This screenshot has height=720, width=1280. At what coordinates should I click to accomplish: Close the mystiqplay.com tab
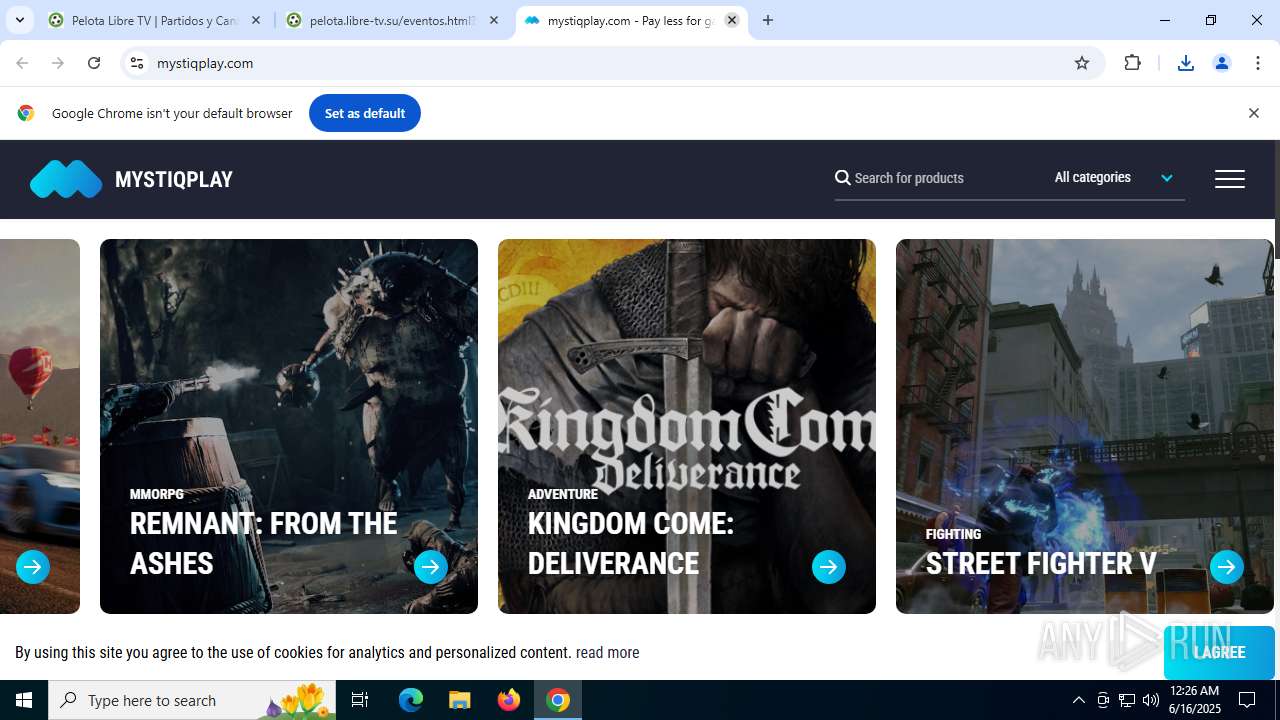pos(732,20)
